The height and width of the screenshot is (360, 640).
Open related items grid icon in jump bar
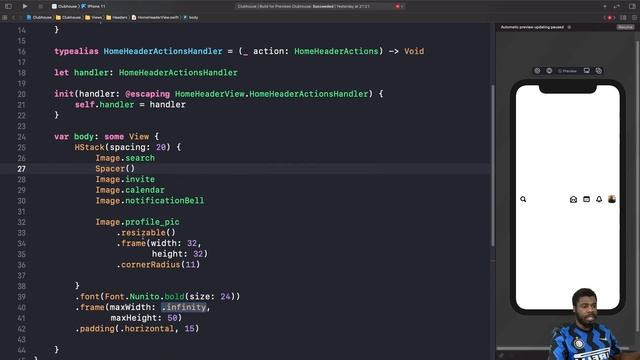pyautogui.click(x=5, y=18)
